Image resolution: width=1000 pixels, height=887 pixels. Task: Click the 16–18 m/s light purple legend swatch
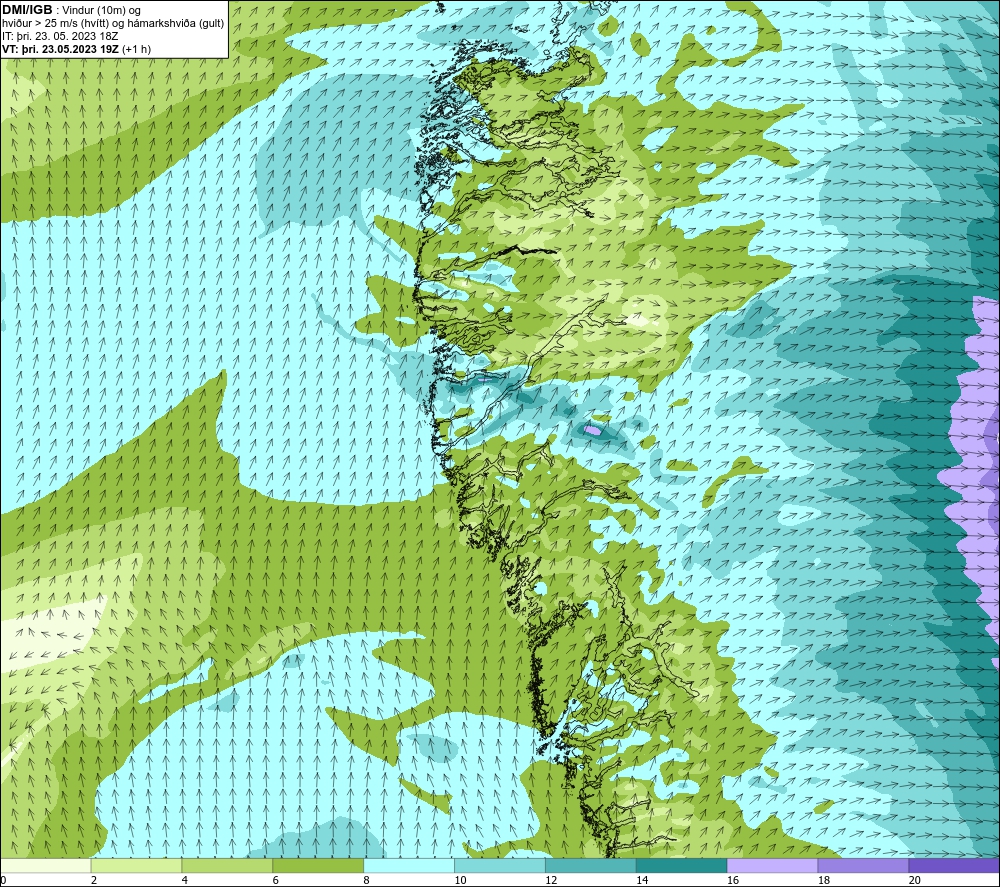coord(772,865)
